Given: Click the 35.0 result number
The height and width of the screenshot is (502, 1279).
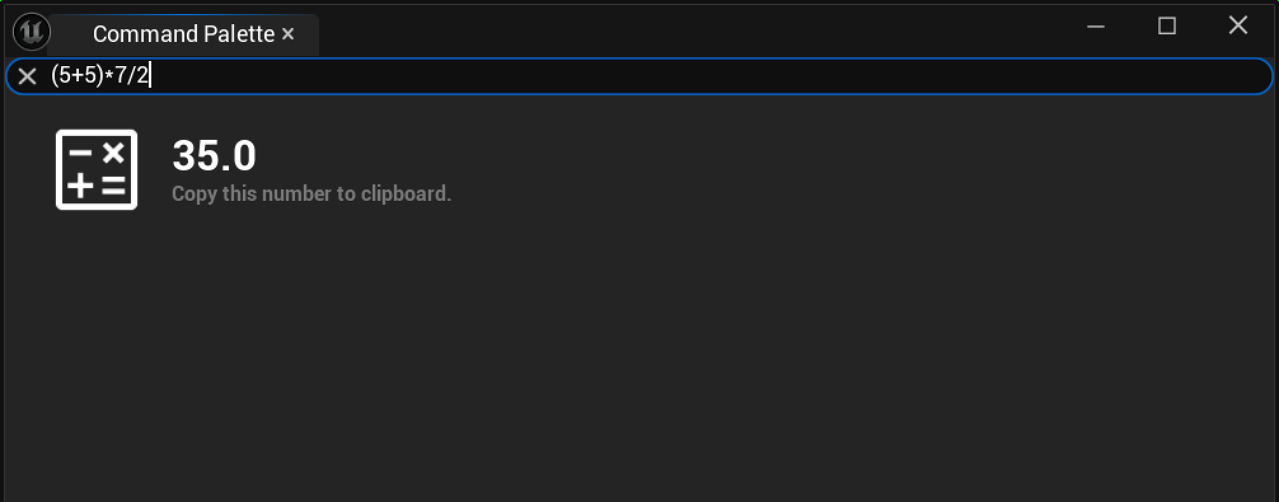Looking at the screenshot, I should click(214, 156).
